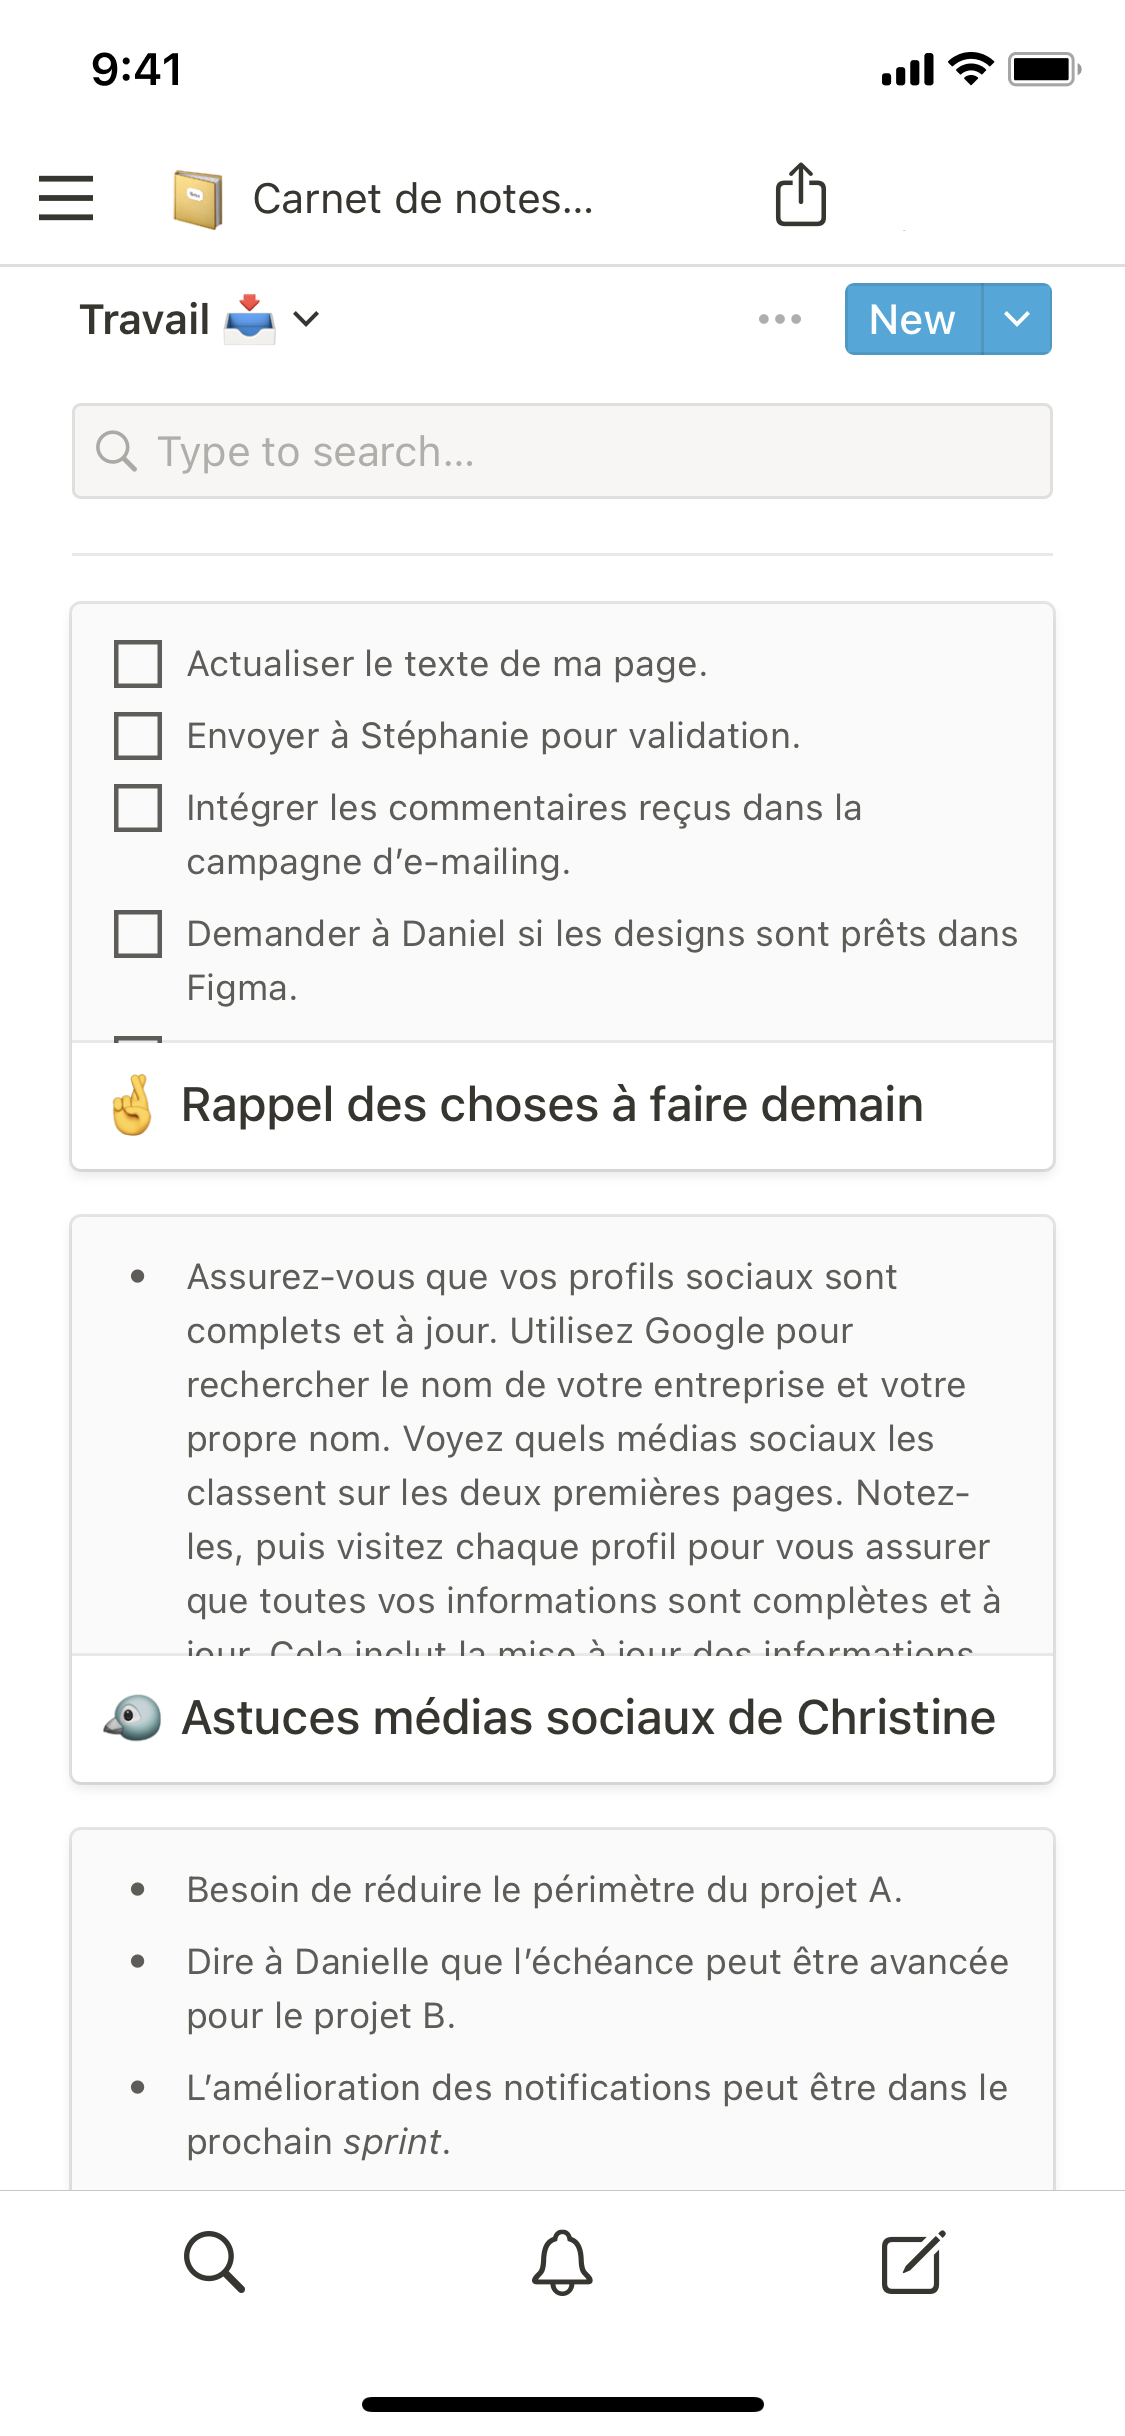Open "Rappel des choses à faire demain" note
Screen dimensions: 1125x2436
coord(552,1105)
